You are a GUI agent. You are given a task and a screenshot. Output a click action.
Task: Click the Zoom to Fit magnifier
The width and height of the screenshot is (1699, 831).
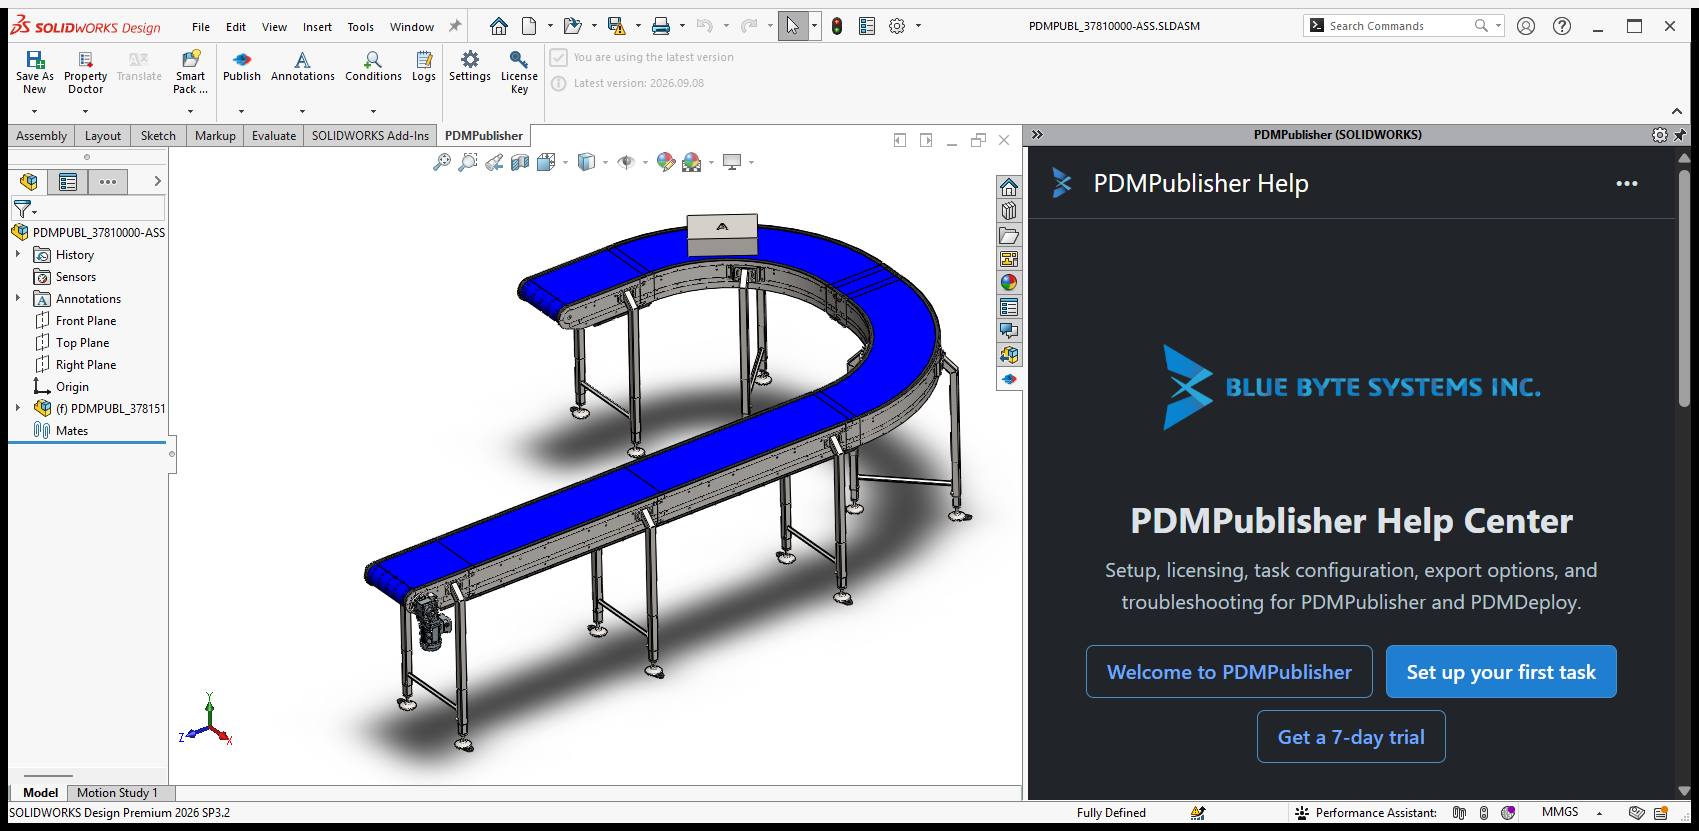(441, 162)
